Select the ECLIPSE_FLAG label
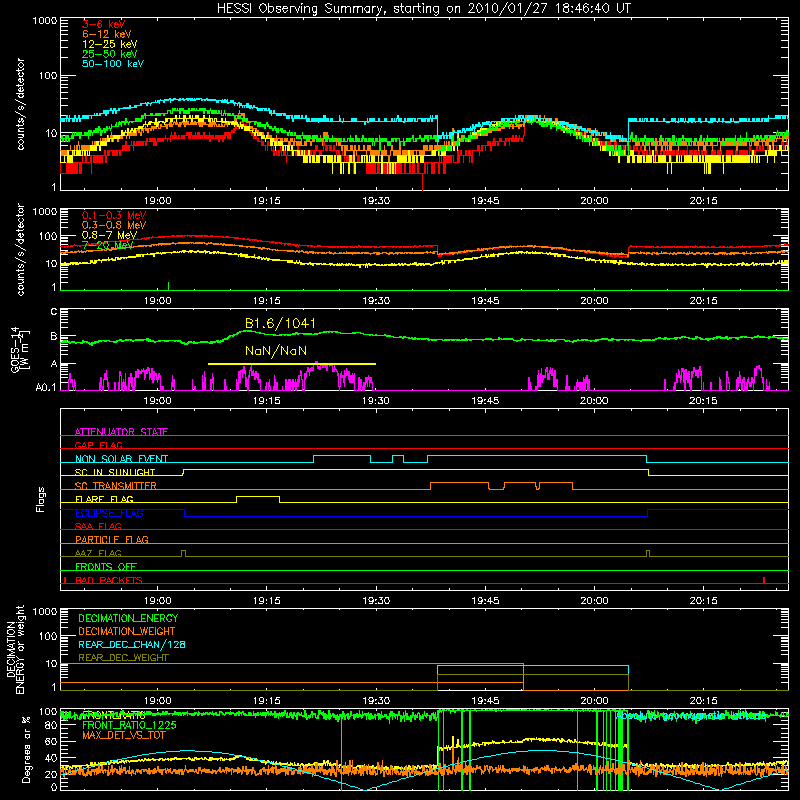 coord(109,513)
